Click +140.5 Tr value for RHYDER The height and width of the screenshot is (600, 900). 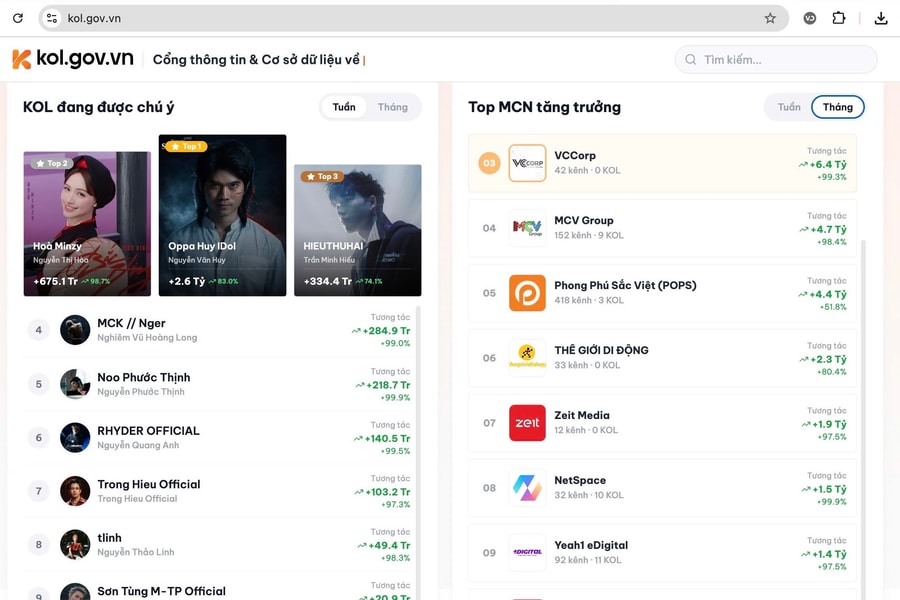387,438
